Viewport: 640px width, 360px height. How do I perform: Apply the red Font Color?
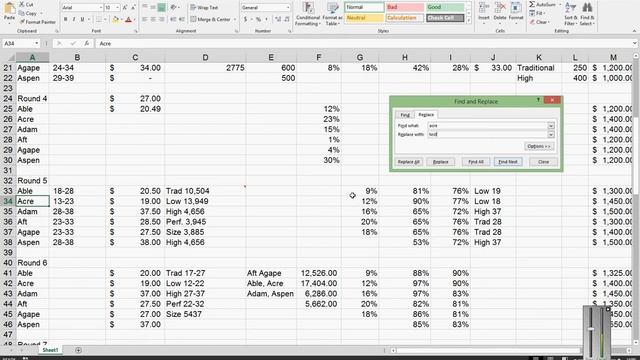coord(128,19)
